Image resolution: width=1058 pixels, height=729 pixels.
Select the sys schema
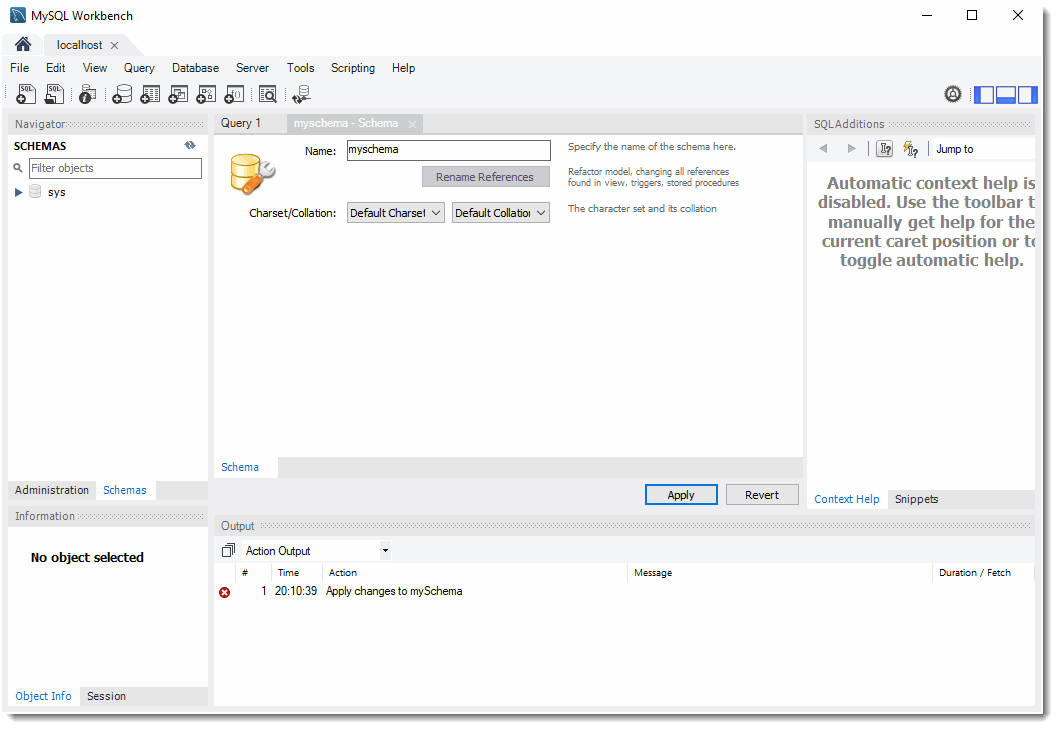57,192
